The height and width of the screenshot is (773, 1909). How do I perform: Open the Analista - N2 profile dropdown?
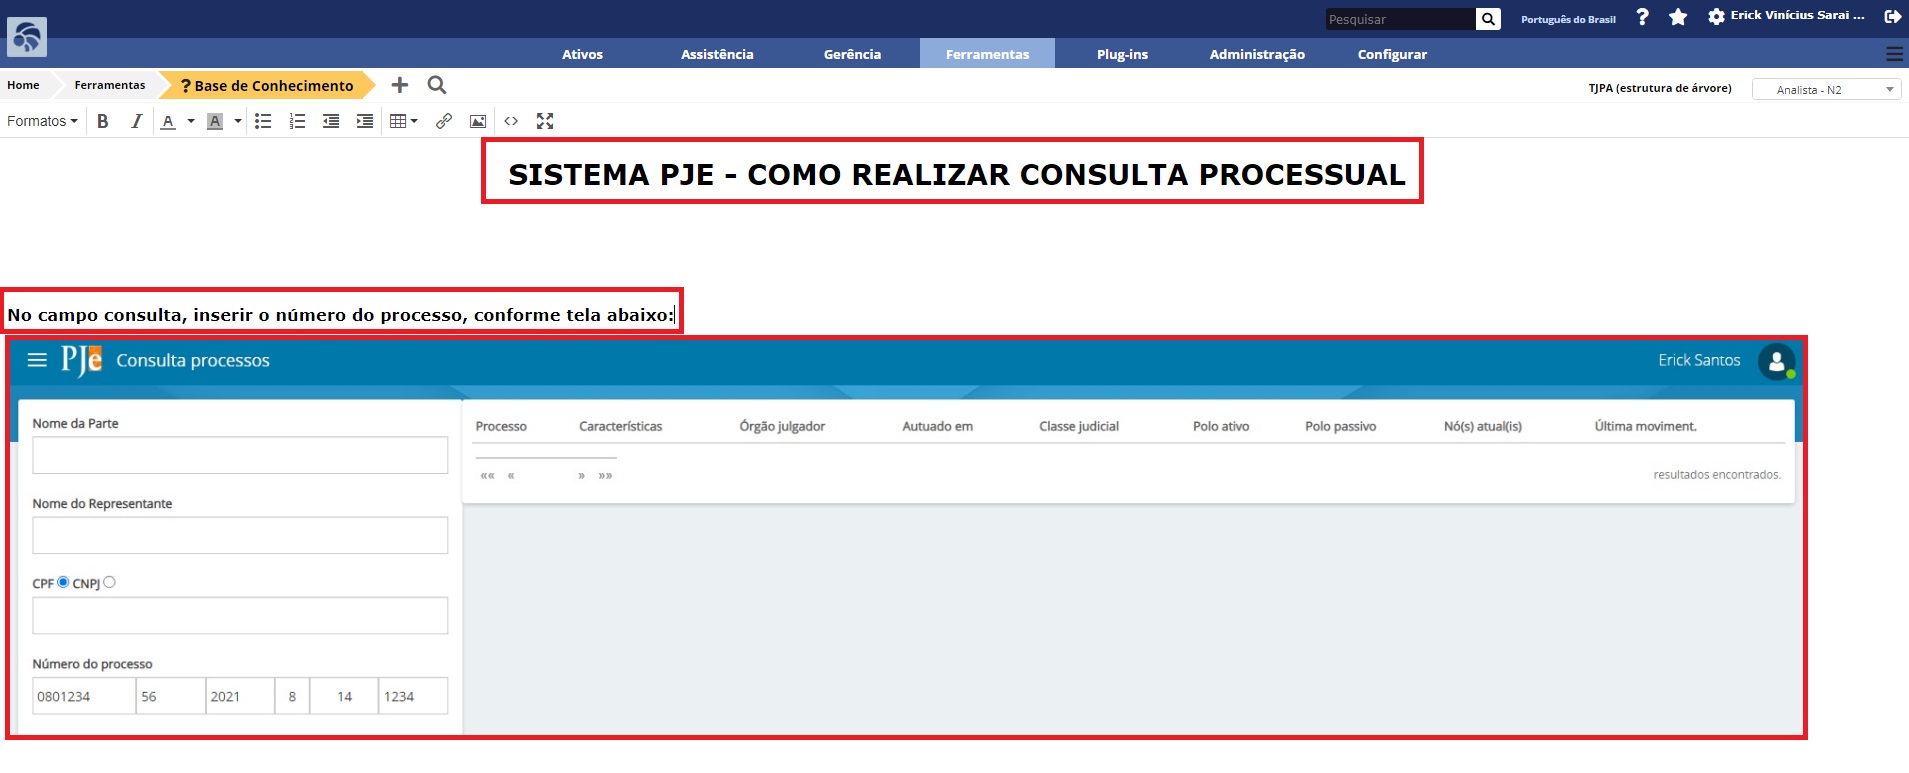pos(1826,89)
